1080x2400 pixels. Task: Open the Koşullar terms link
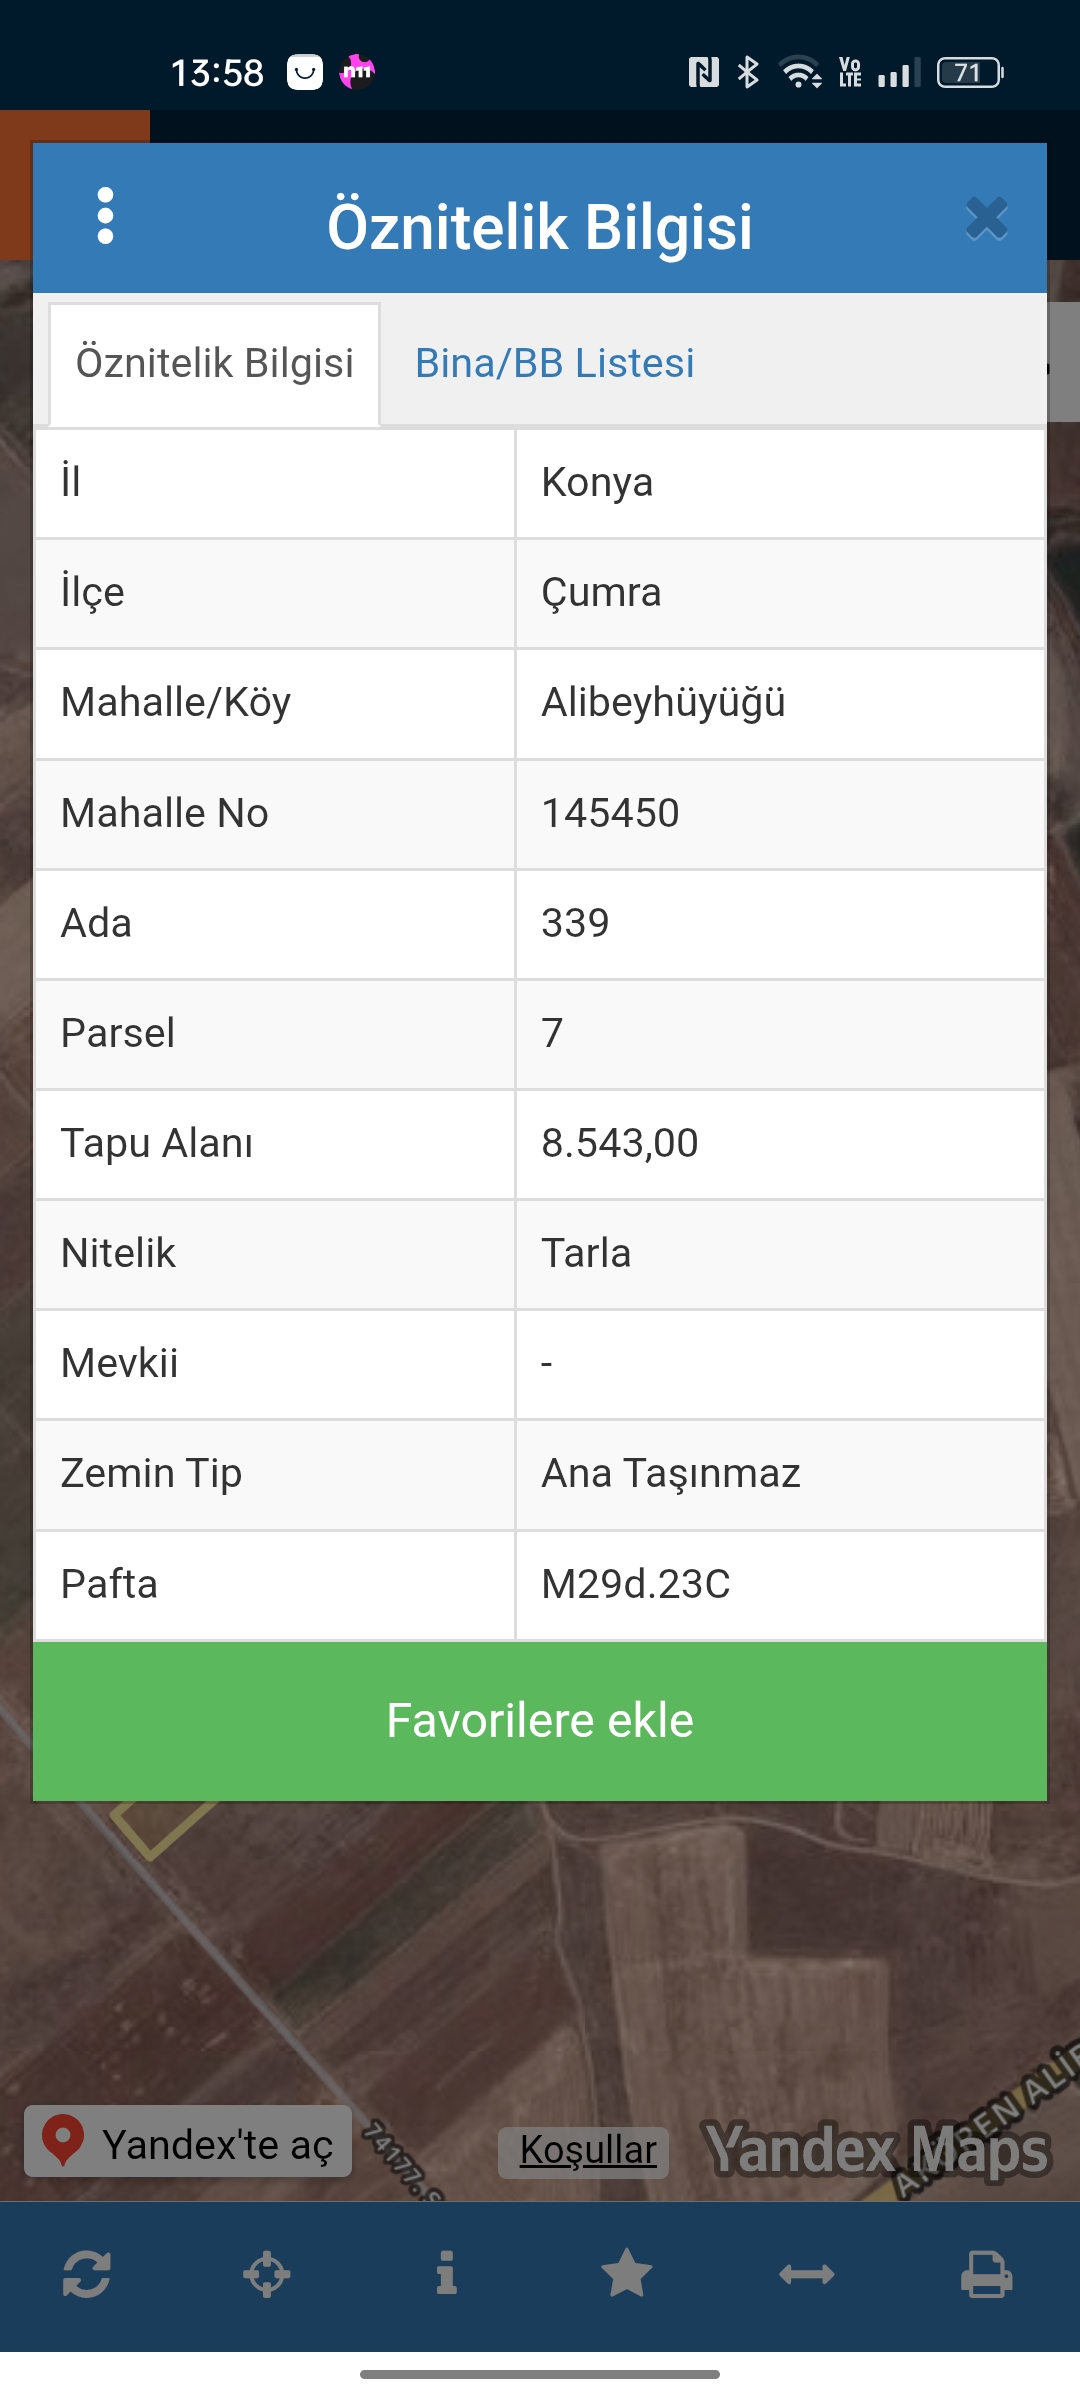coord(587,2149)
